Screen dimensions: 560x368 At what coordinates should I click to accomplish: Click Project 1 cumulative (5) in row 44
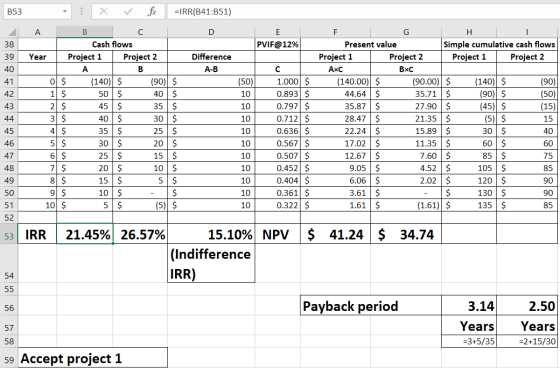pos(469,119)
